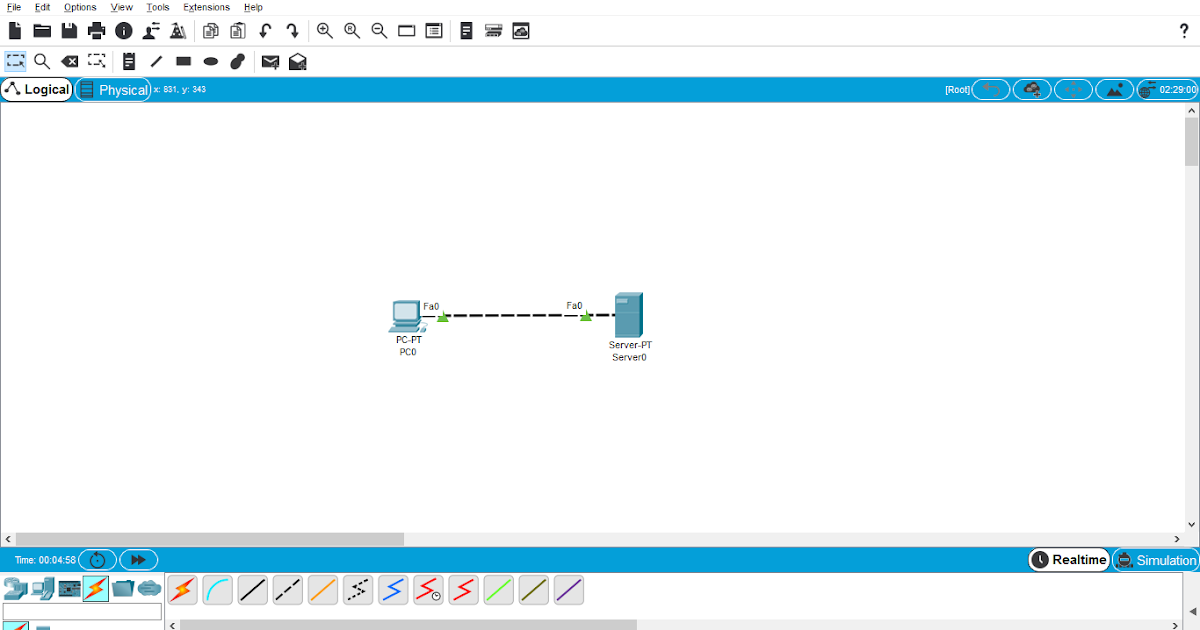Open the Extensions menu
The height and width of the screenshot is (630, 1200).
[206, 7]
